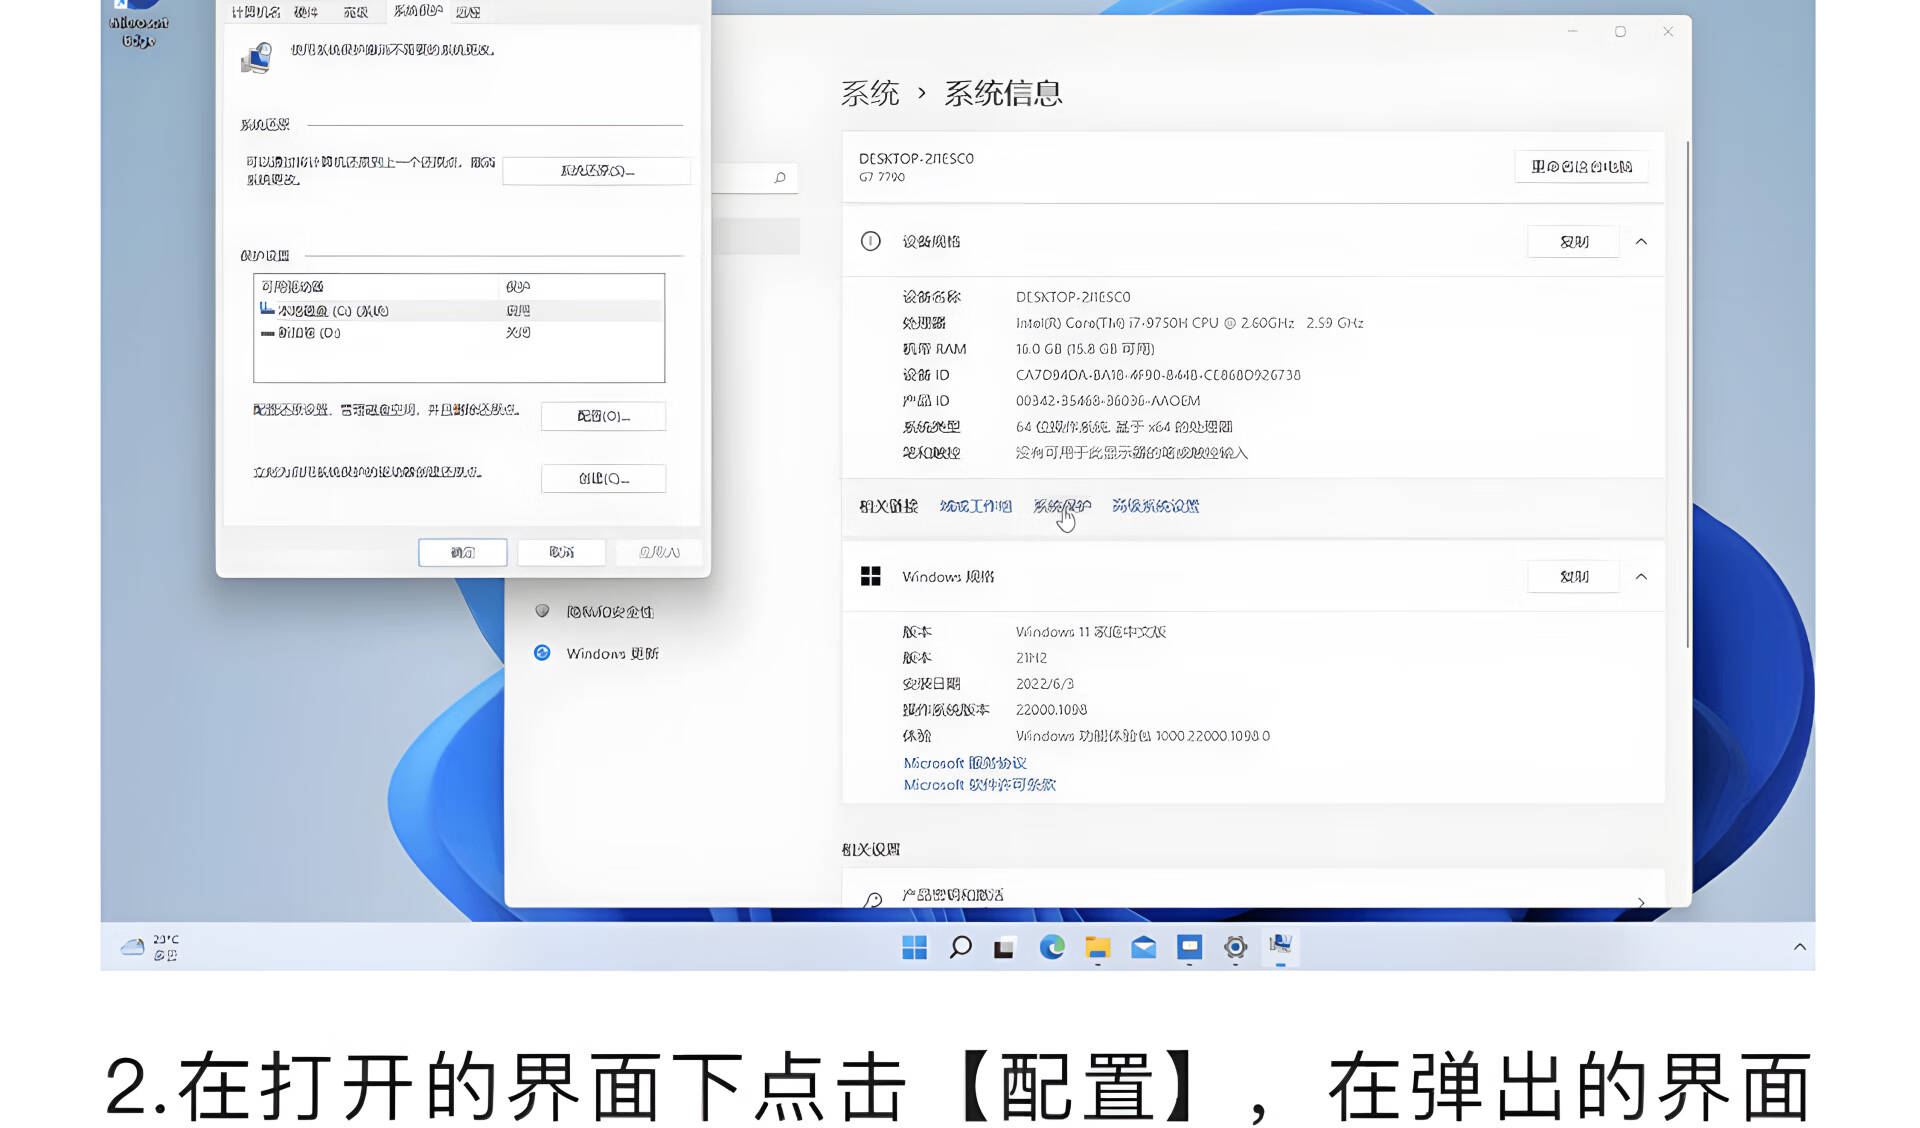Confirm dialog with 确定 button
This screenshot has height=1128, width=1920.
point(462,553)
